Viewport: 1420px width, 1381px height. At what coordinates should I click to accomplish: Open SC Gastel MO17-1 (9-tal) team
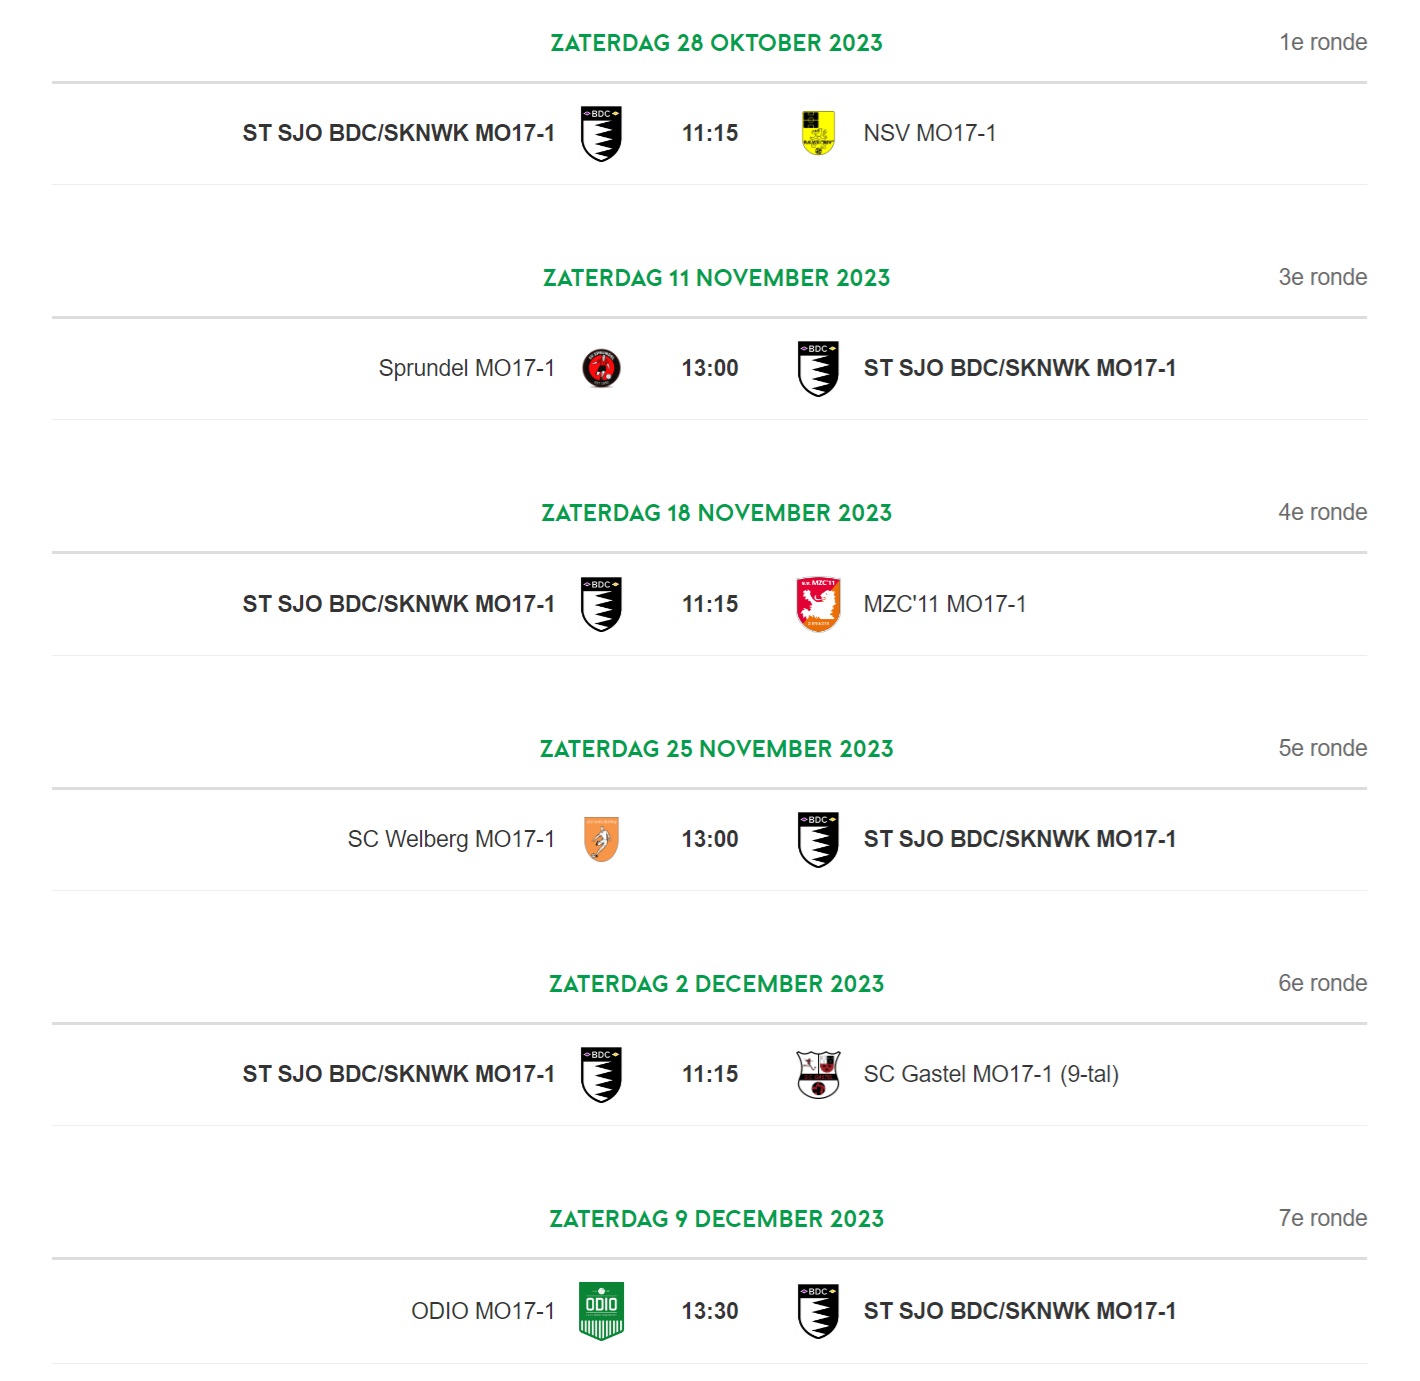point(991,1074)
